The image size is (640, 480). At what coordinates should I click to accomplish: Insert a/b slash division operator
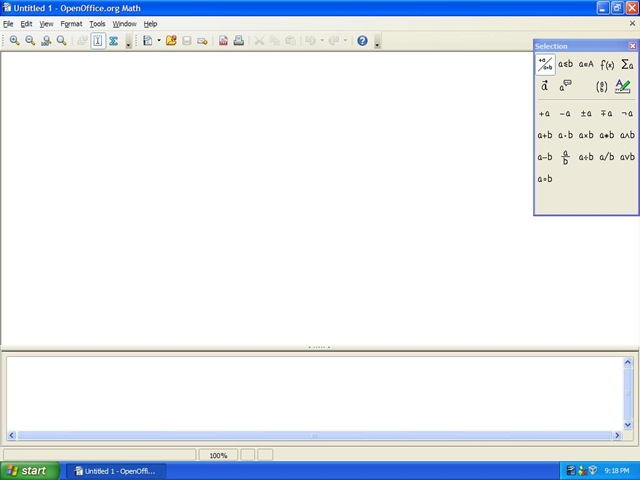coord(607,157)
